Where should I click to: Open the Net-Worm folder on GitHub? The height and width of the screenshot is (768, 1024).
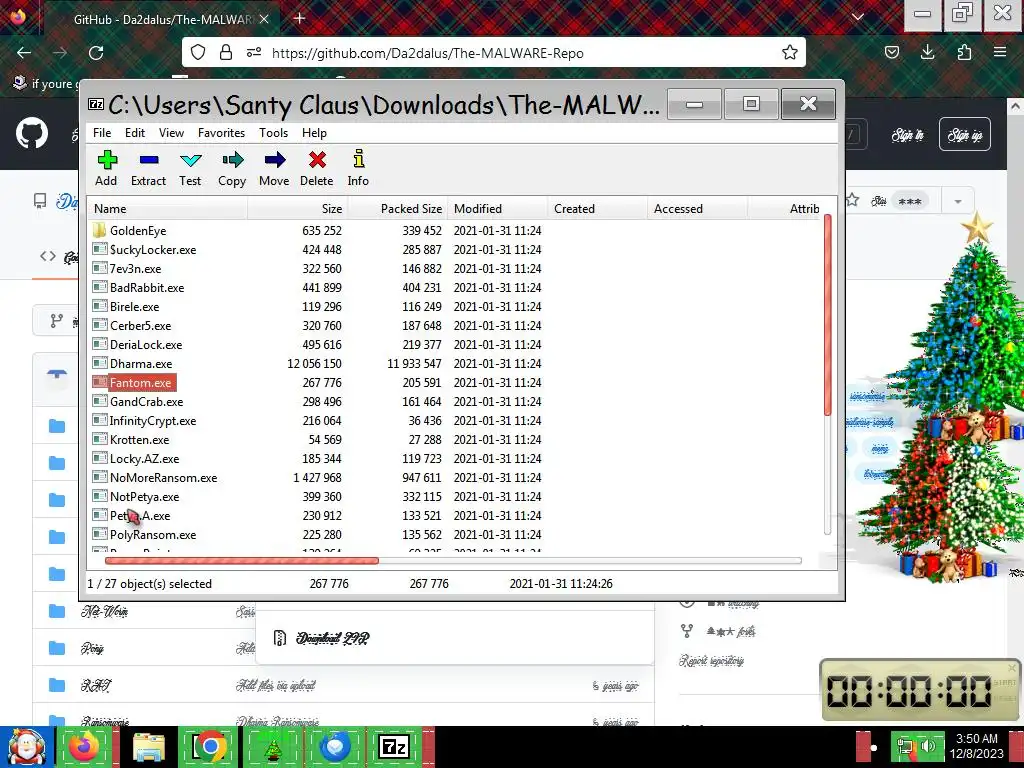coord(104,611)
